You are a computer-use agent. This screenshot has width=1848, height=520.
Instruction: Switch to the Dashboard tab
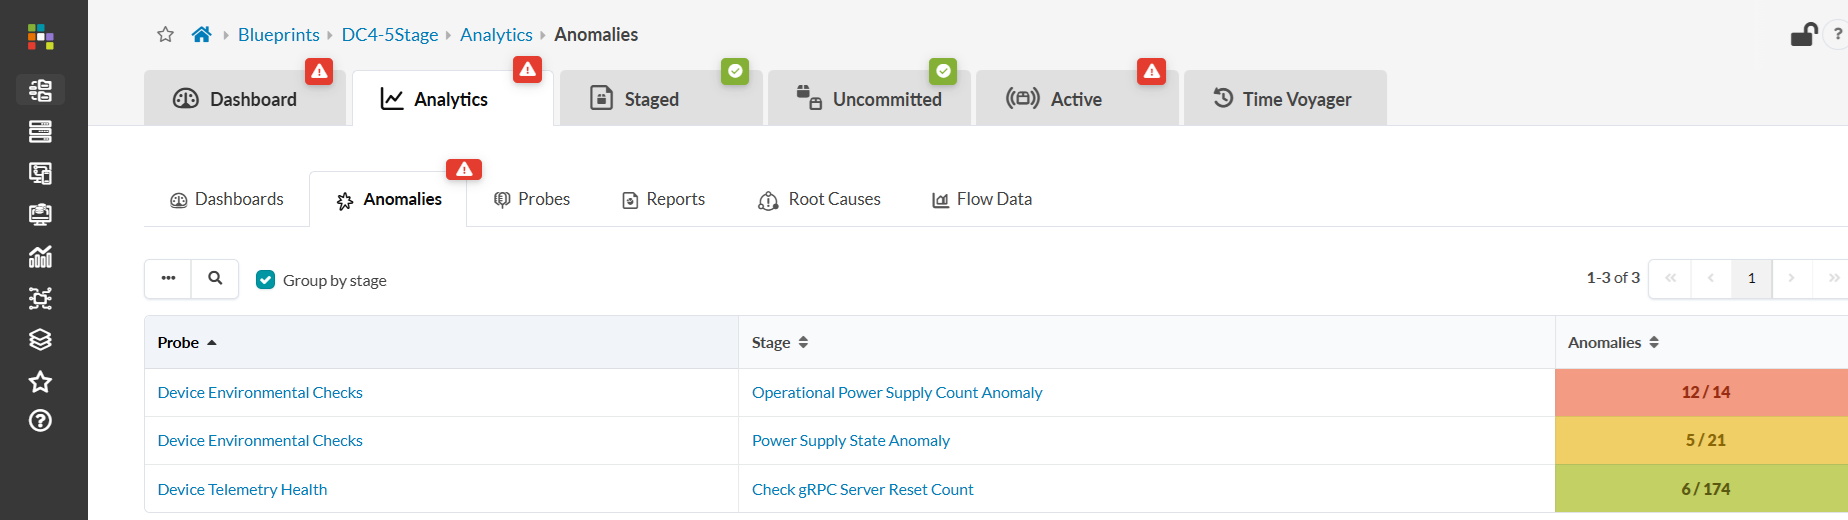pos(245,98)
